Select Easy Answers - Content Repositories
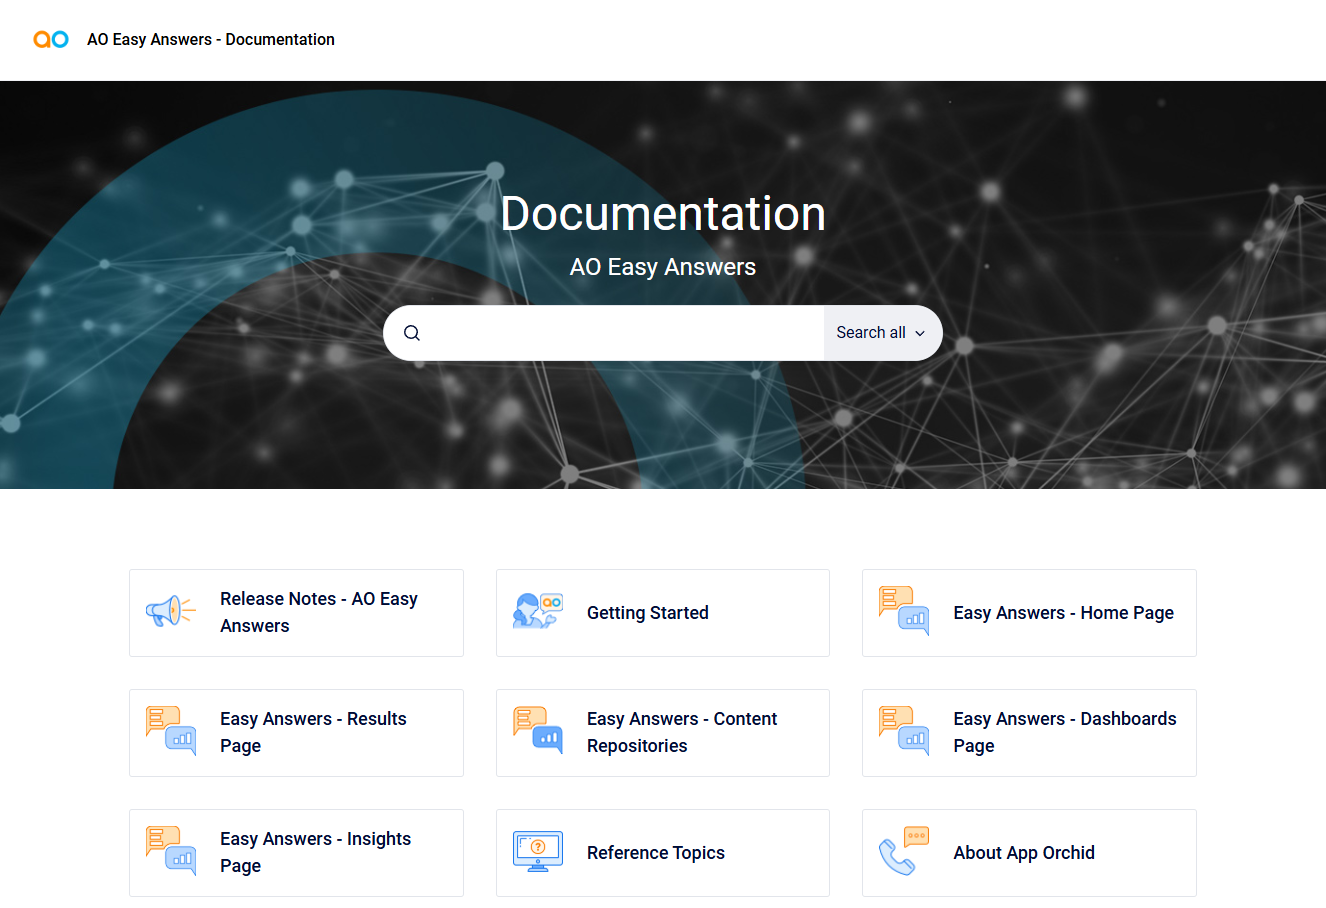 point(681,732)
